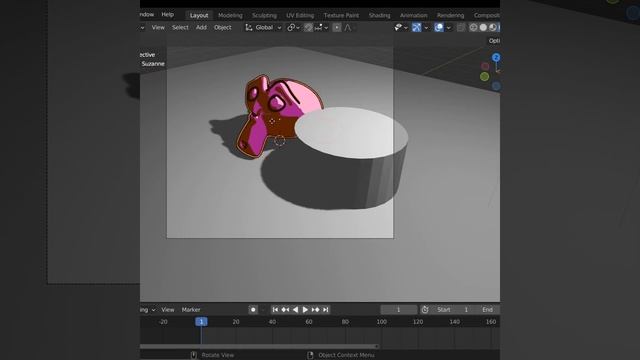Viewport: 640px width, 360px height.
Task: Click the blue playhead at frame 1
Action: pos(201,322)
